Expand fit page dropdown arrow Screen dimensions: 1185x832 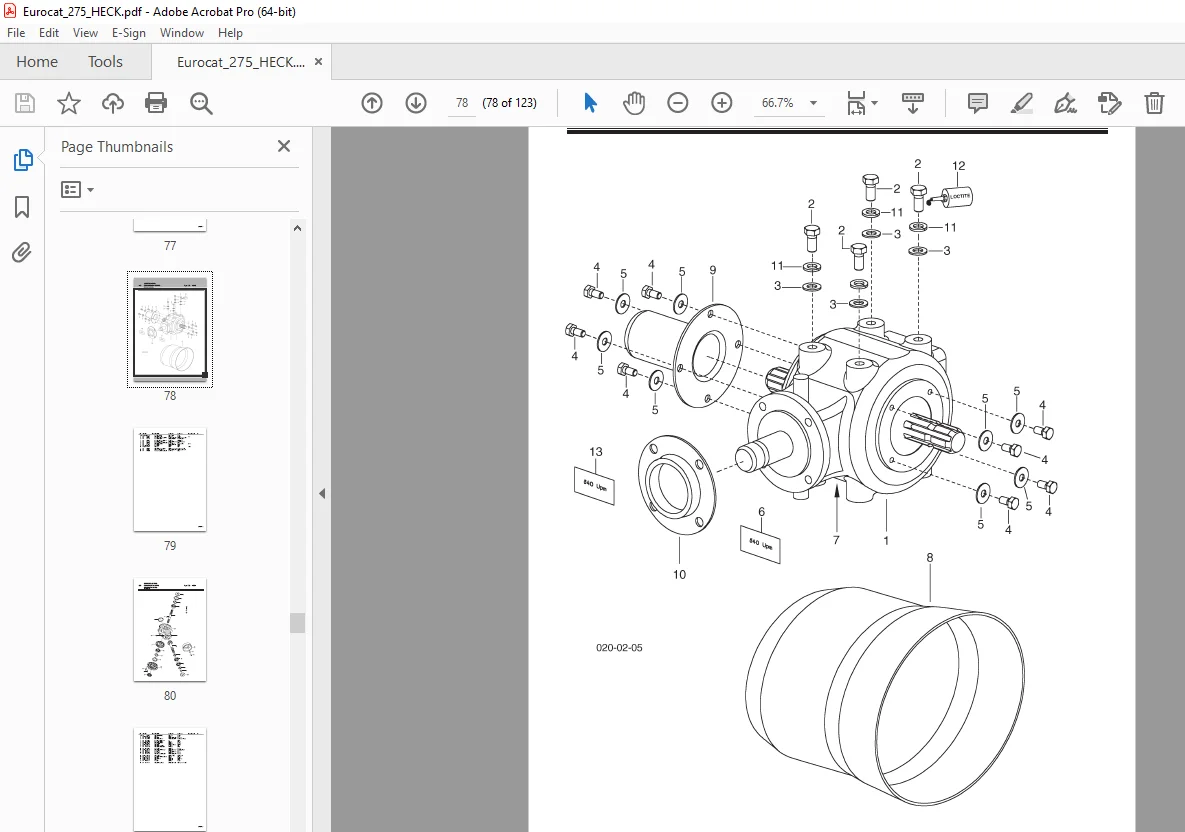pos(874,103)
